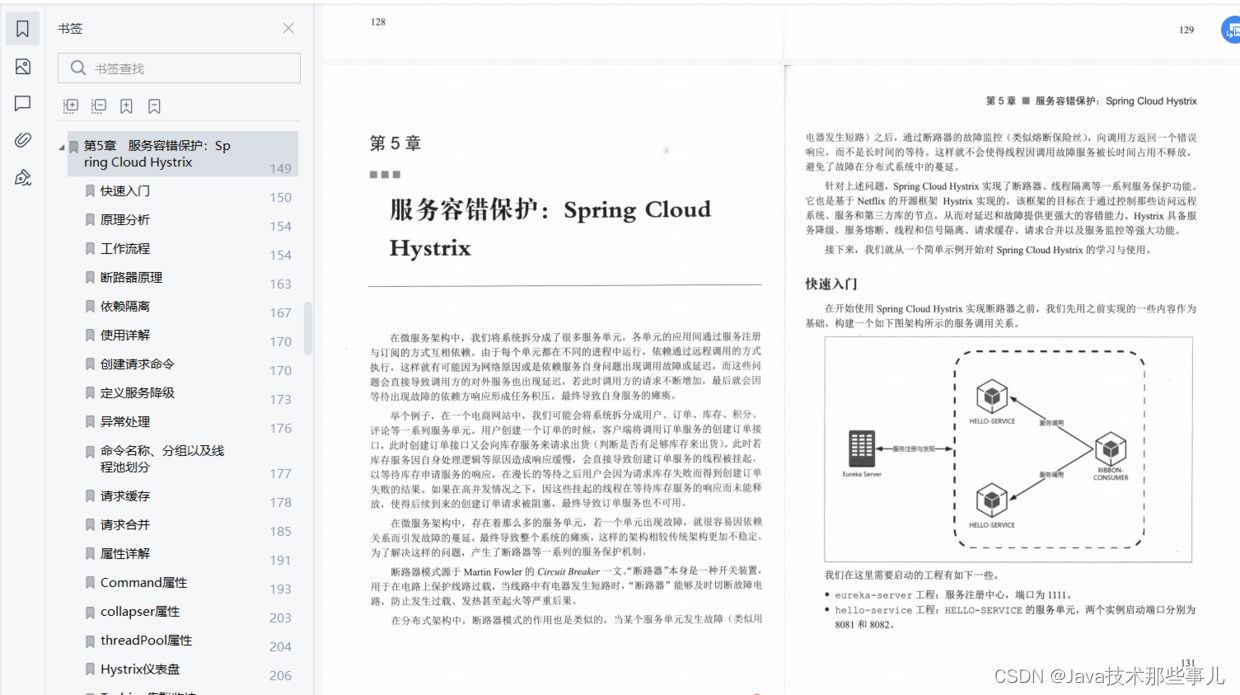Click the bookmark icon beside Command属性
This screenshot has width=1240, height=695.
(90, 582)
